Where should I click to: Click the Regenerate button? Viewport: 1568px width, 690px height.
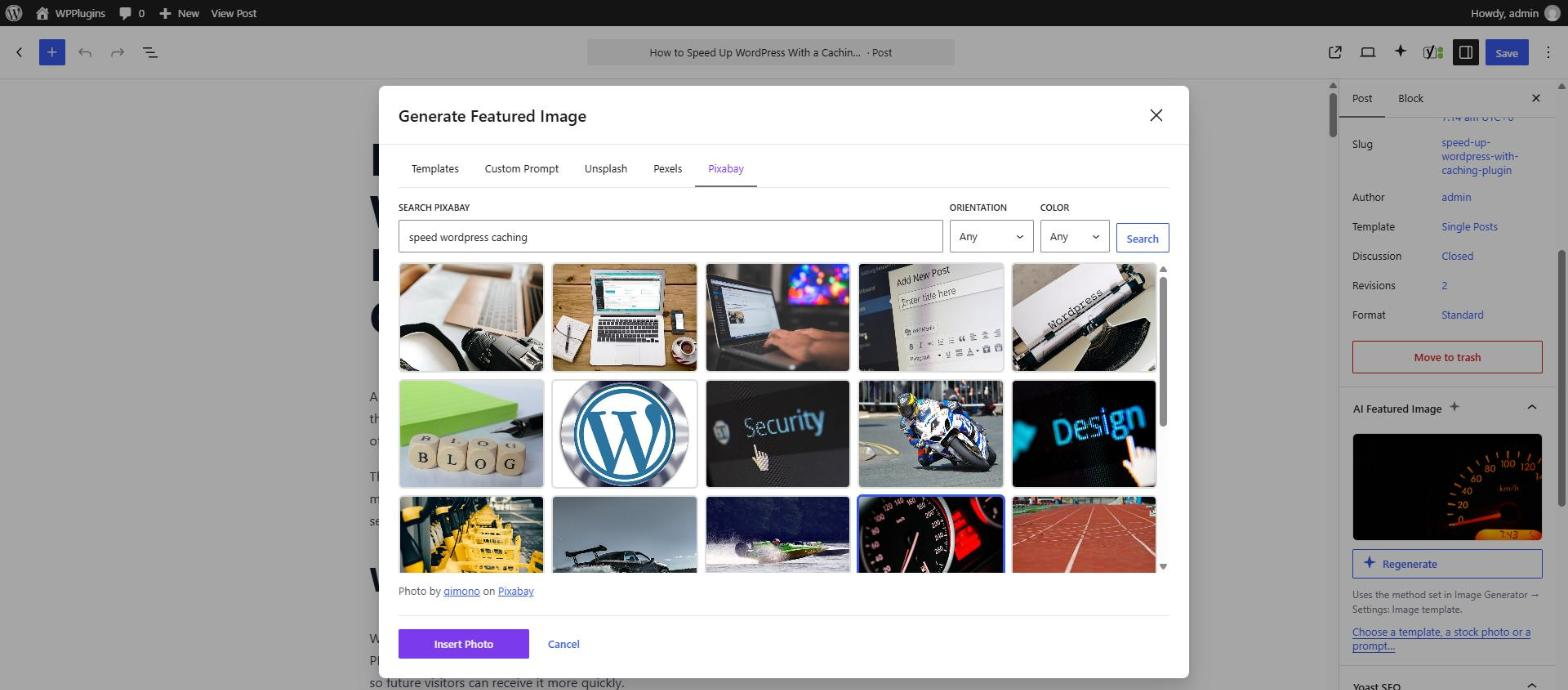[1447, 564]
